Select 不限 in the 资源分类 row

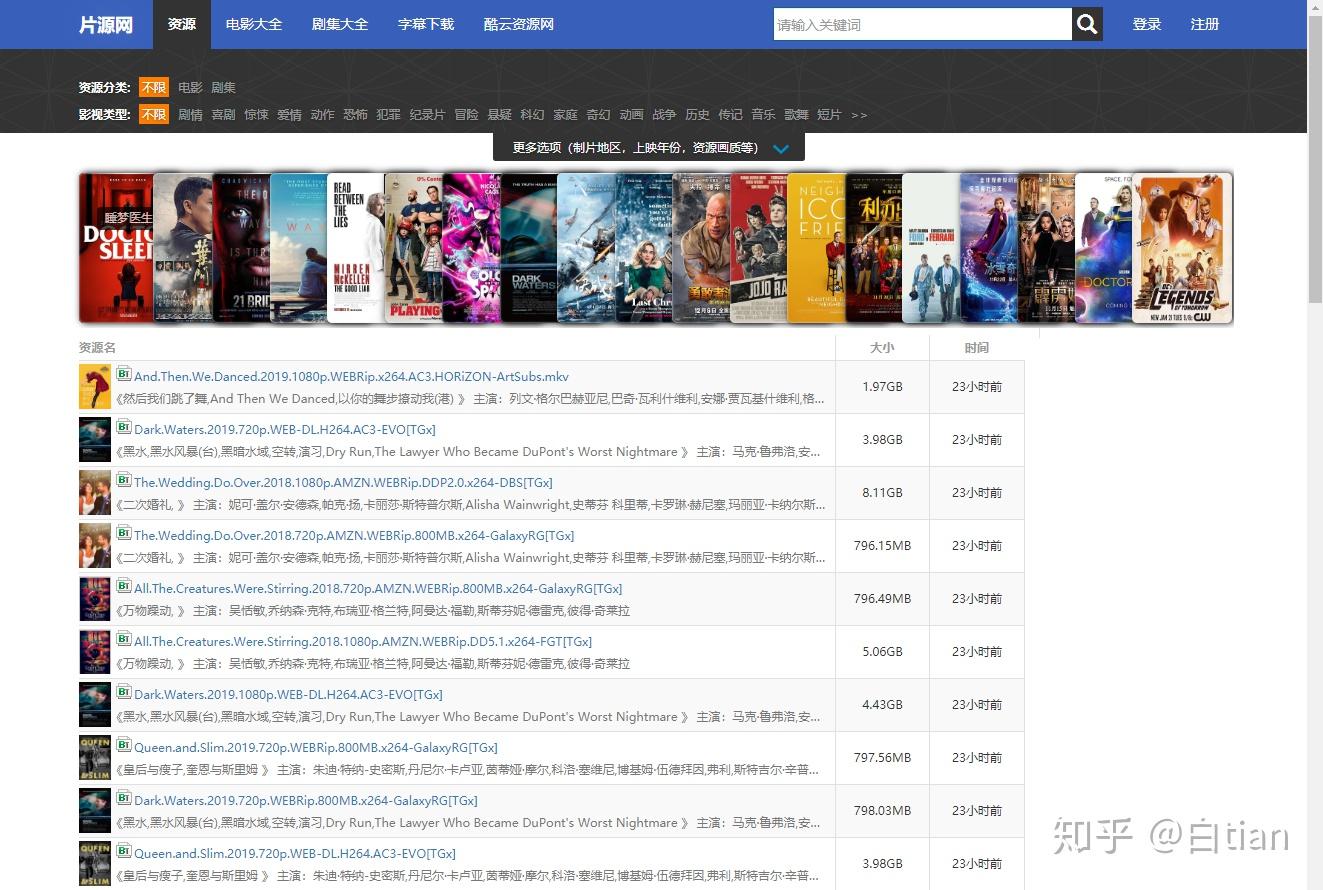(153, 88)
